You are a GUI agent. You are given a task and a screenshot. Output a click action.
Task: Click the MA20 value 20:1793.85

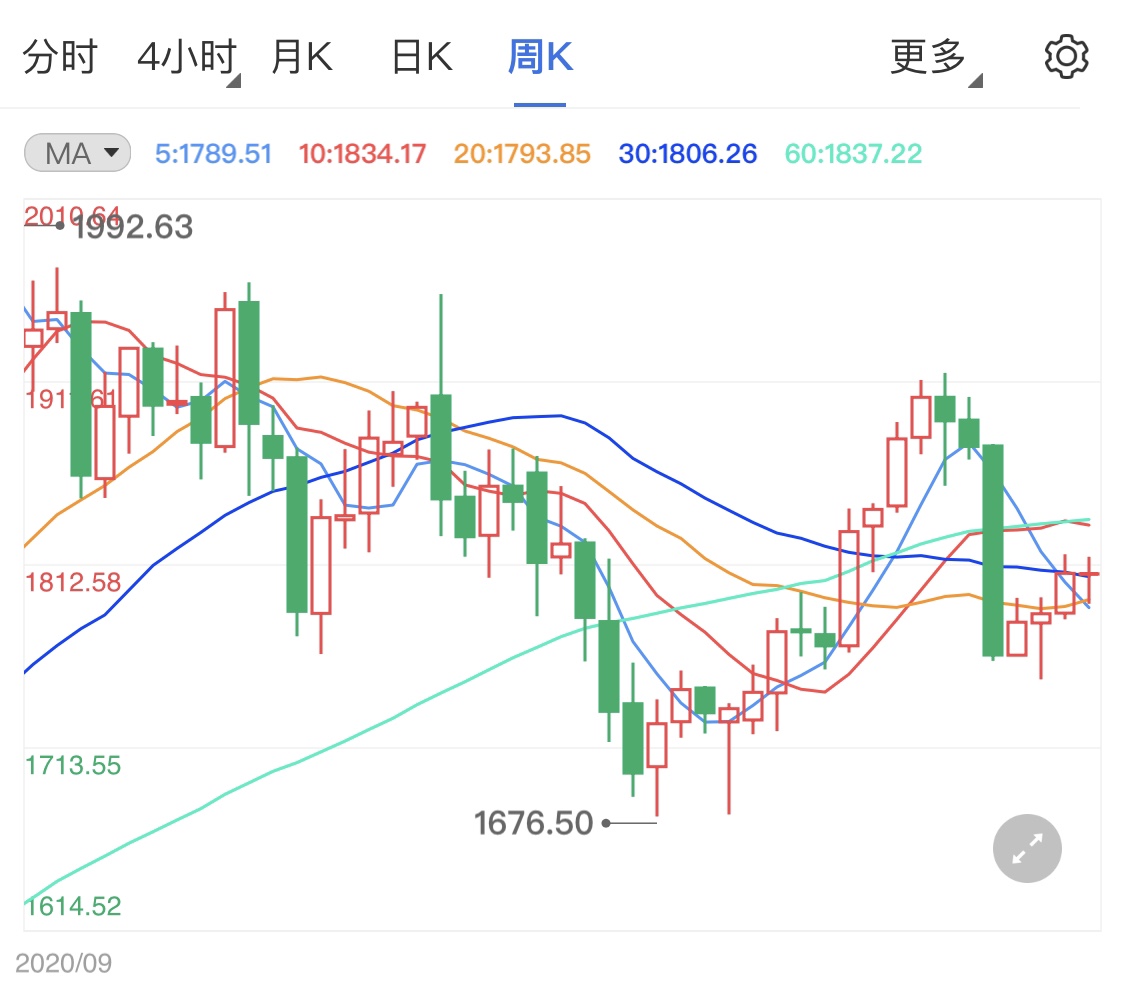[x=522, y=154]
